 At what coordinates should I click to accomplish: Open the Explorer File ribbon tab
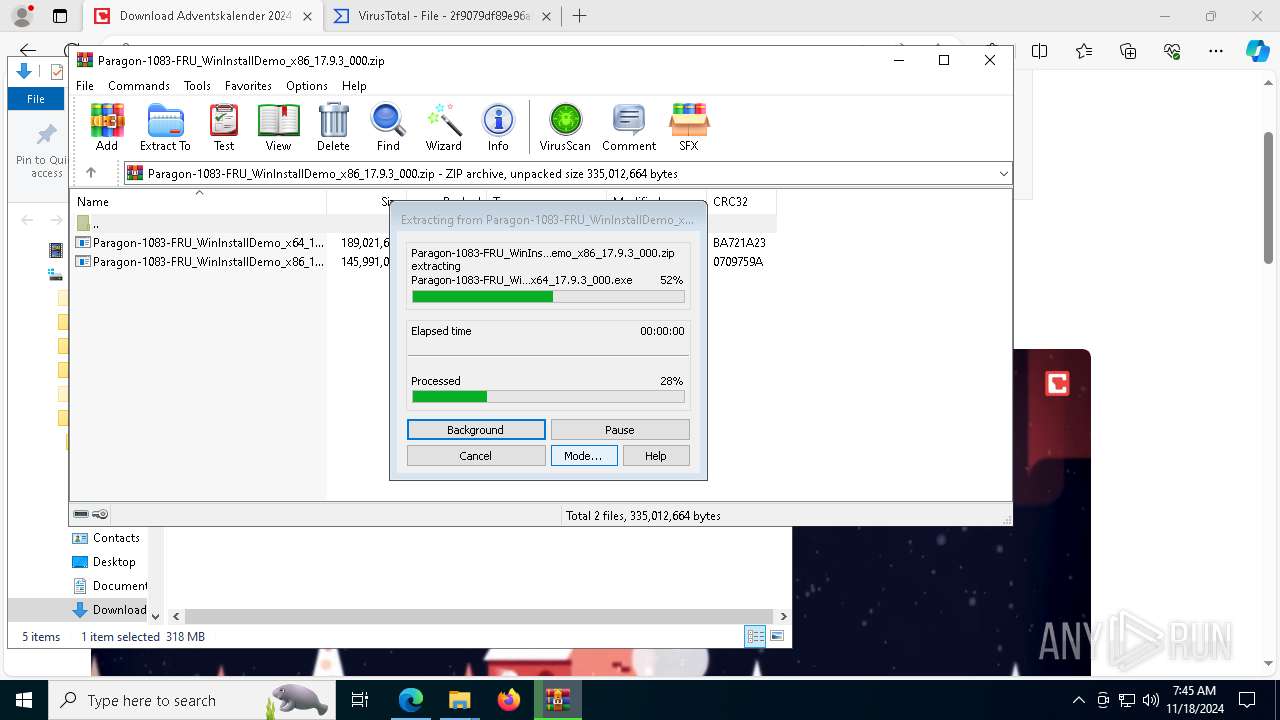(x=36, y=99)
